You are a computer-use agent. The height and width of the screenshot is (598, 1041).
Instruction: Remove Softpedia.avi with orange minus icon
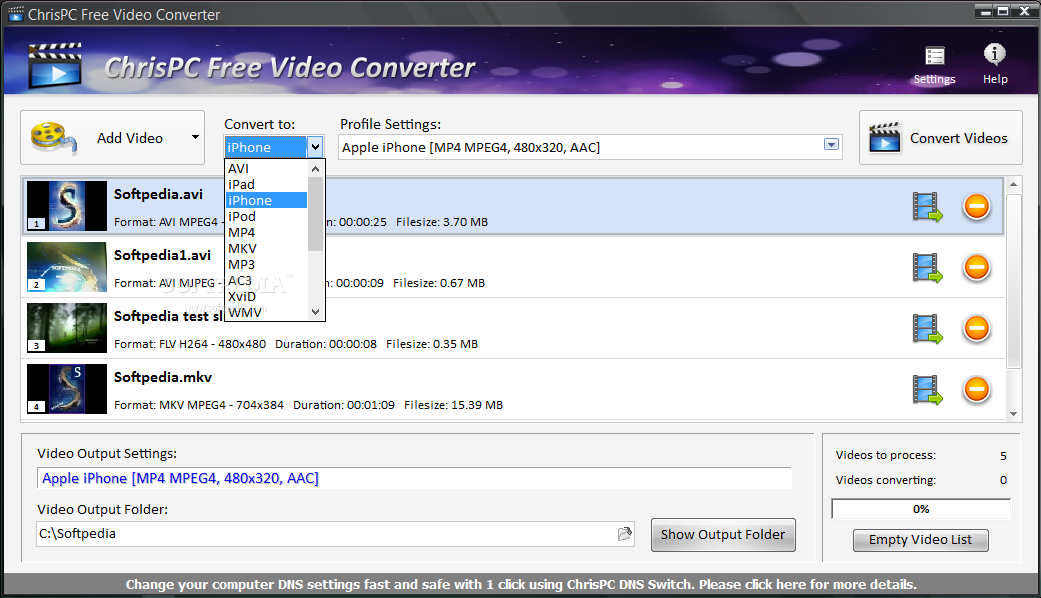[x=977, y=206]
